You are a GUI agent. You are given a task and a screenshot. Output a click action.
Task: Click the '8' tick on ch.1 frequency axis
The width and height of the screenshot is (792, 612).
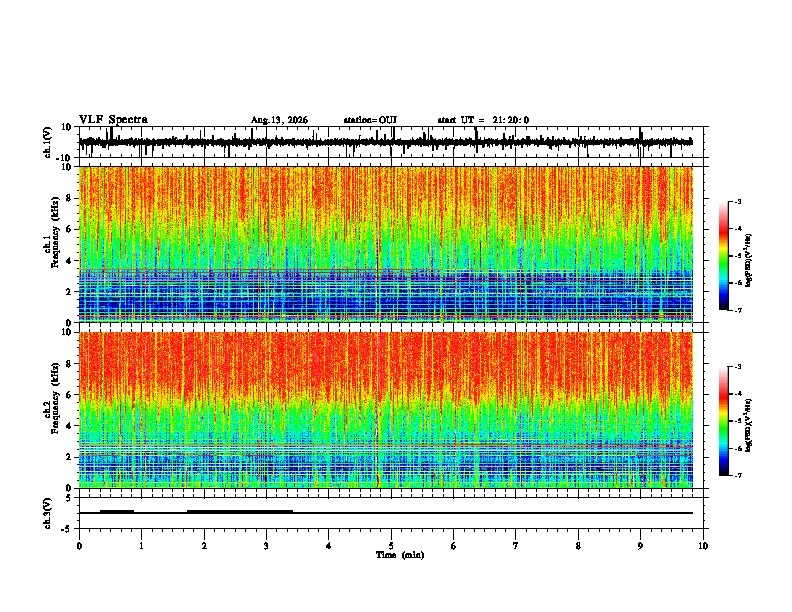pos(69,198)
